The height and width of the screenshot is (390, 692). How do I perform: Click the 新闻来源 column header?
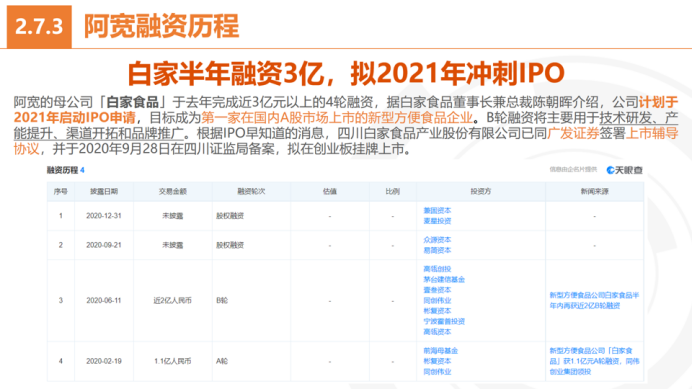[x=594, y=191]
